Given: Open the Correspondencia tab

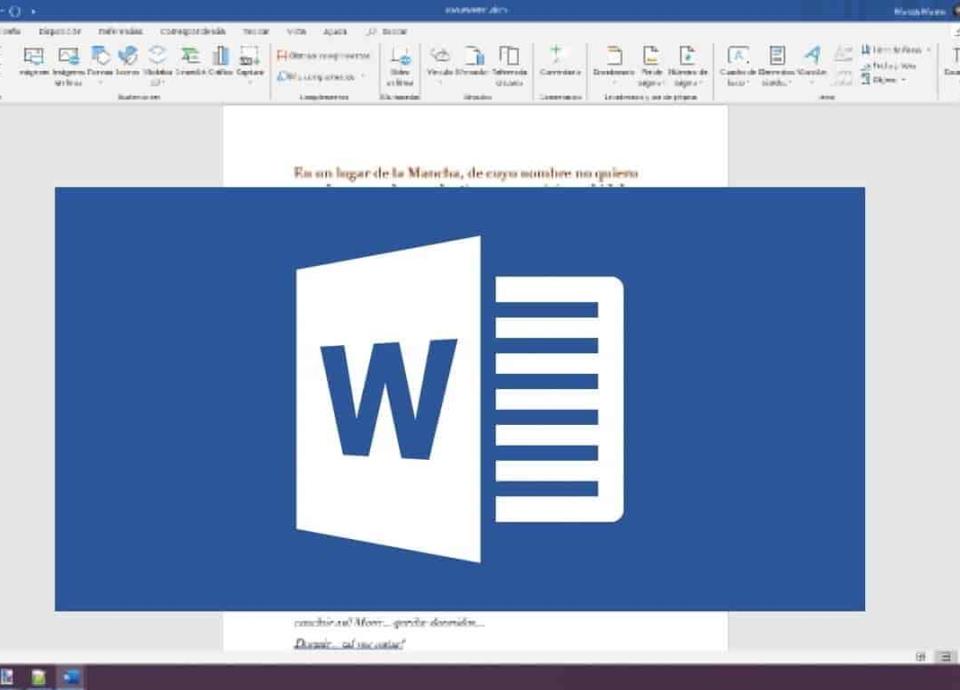Looking at the screenshot, I should point(192,31).
